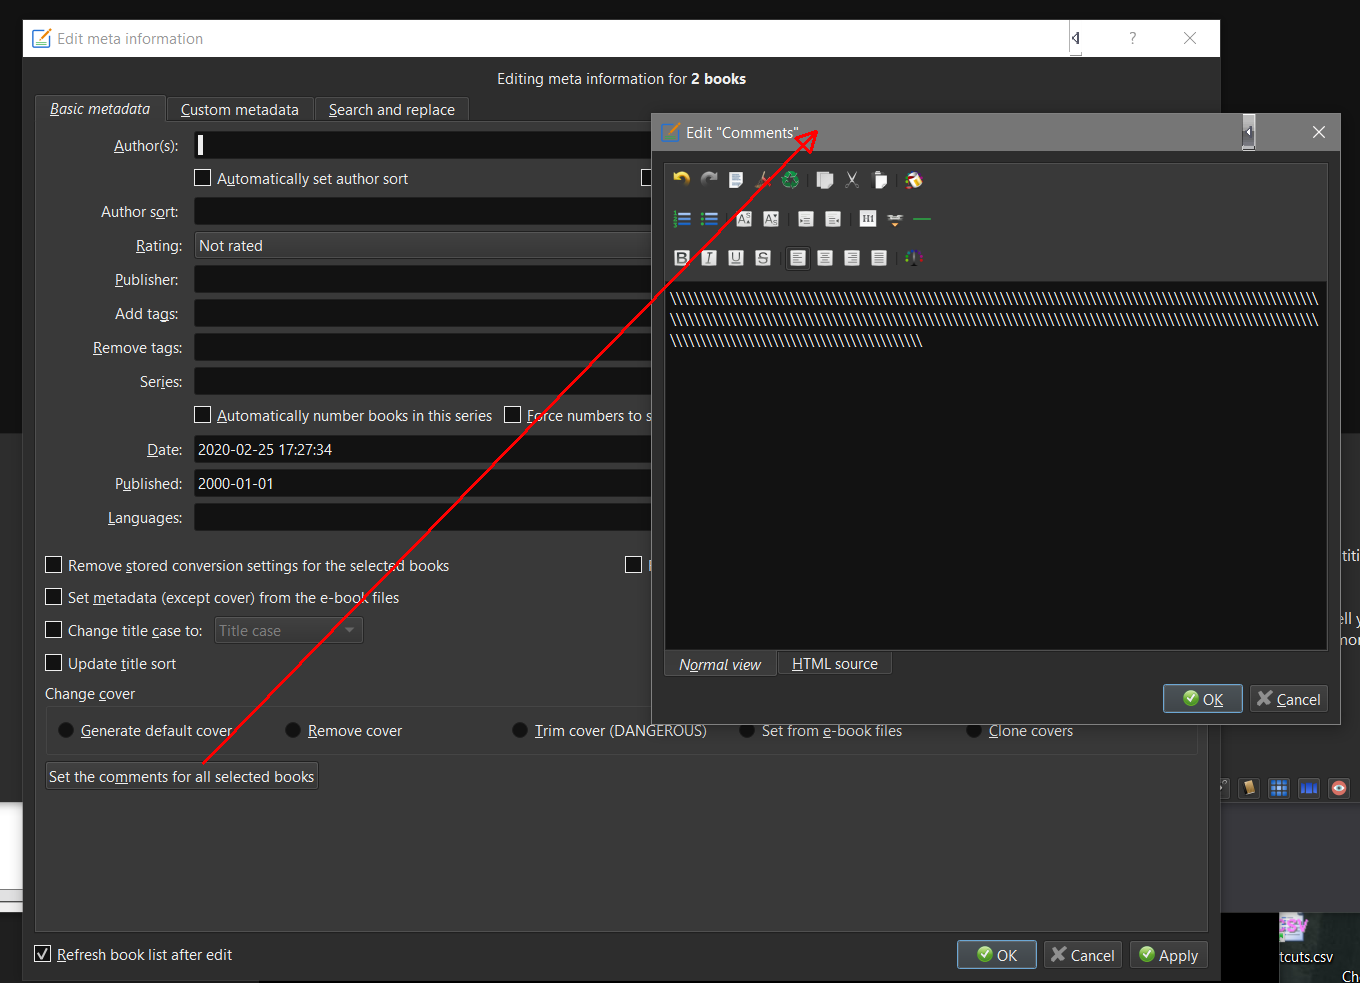Click the help question mark in title bar
Screen dimensions: 1360x983
(x=1133, y=38)
